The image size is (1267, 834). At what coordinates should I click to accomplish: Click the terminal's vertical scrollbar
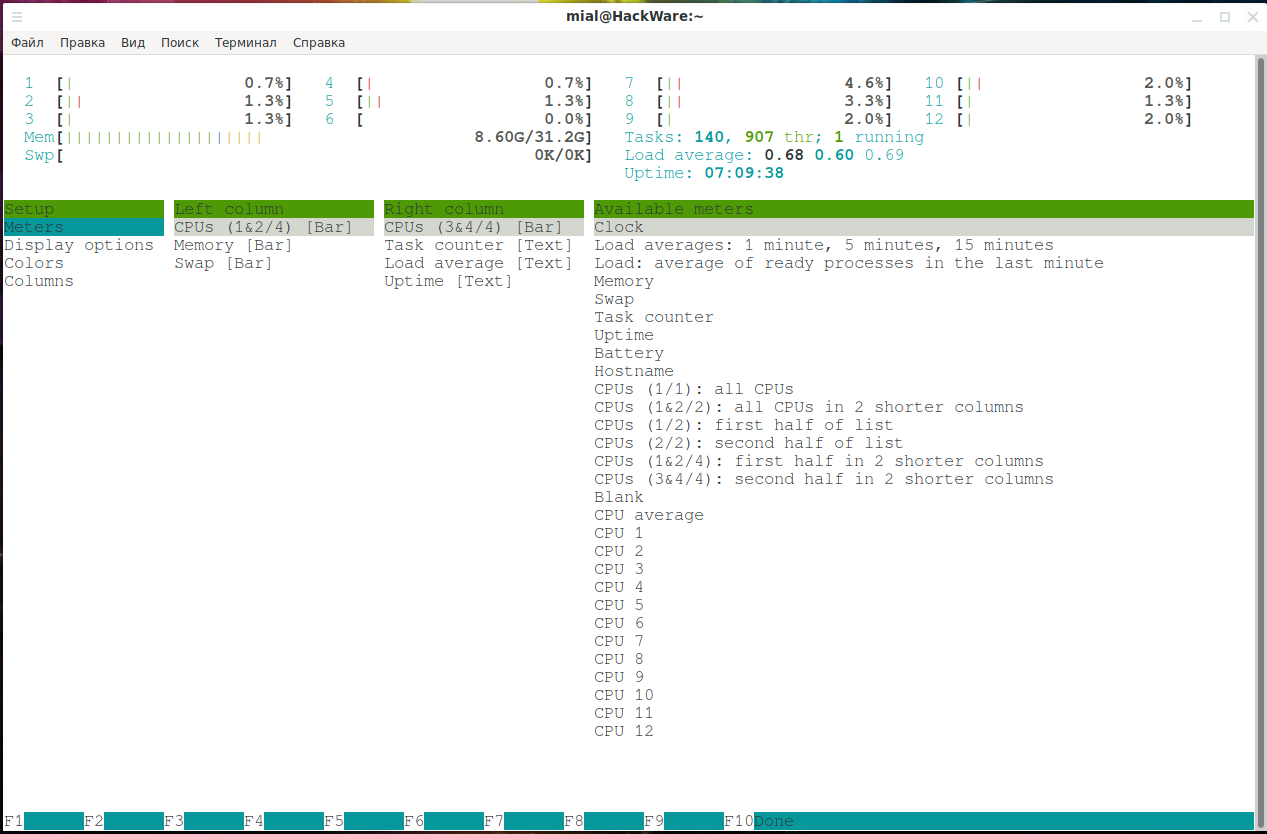tap(1260, 444)
